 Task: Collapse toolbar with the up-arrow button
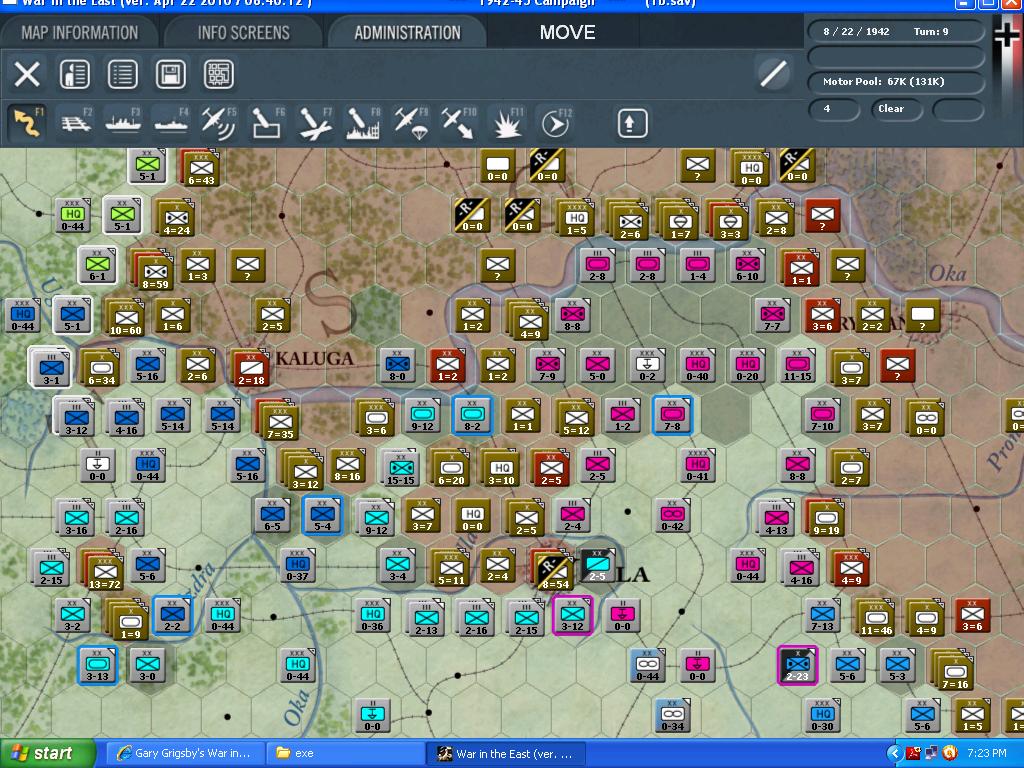point(631,123)
